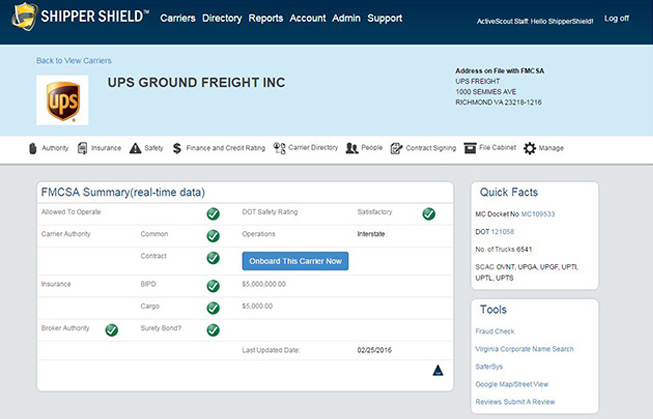
Task: Click the Authority hand icon
Action: tap(32, 148)
